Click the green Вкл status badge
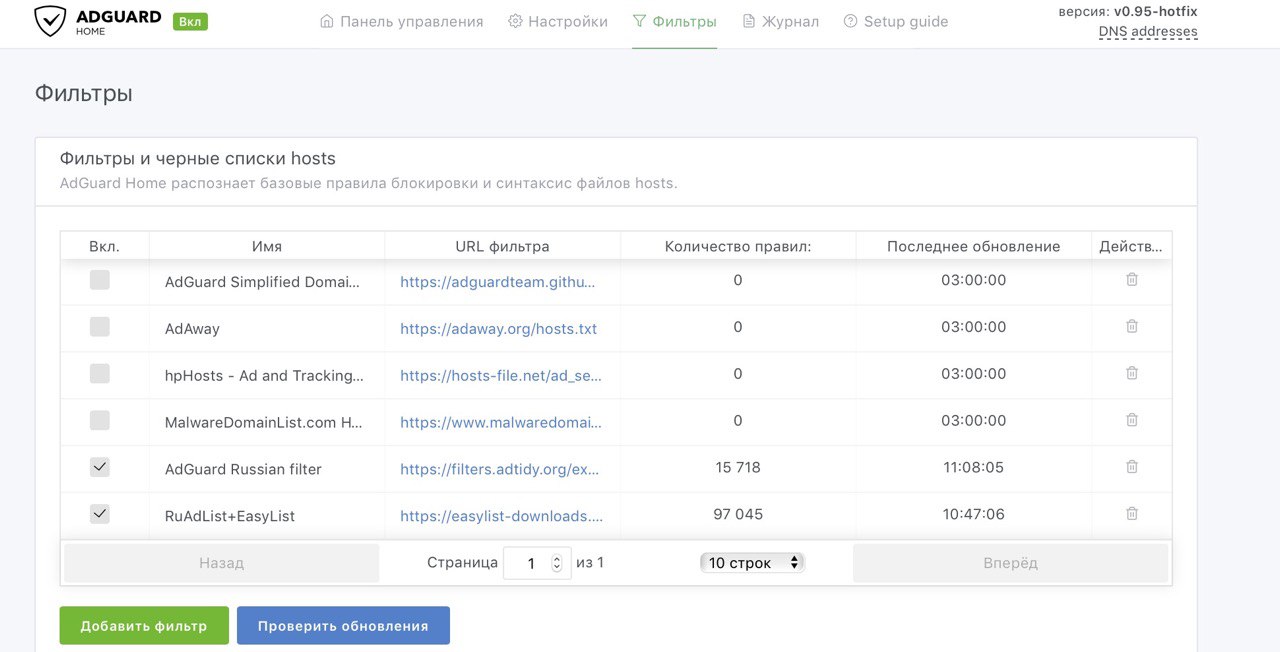Viewport: 1280px width, 652px height. pyautogui.click(x=190, y=21)
